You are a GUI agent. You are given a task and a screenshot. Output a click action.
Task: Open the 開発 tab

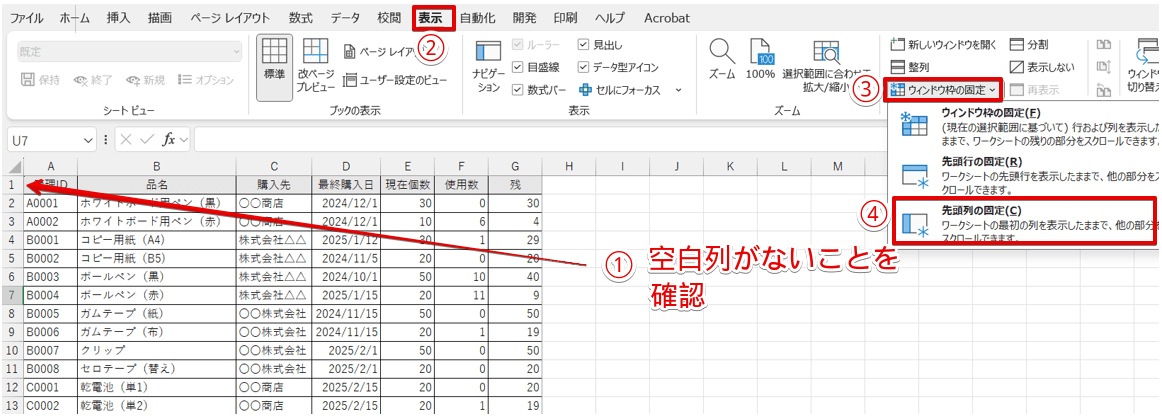[x=523, y=17]
